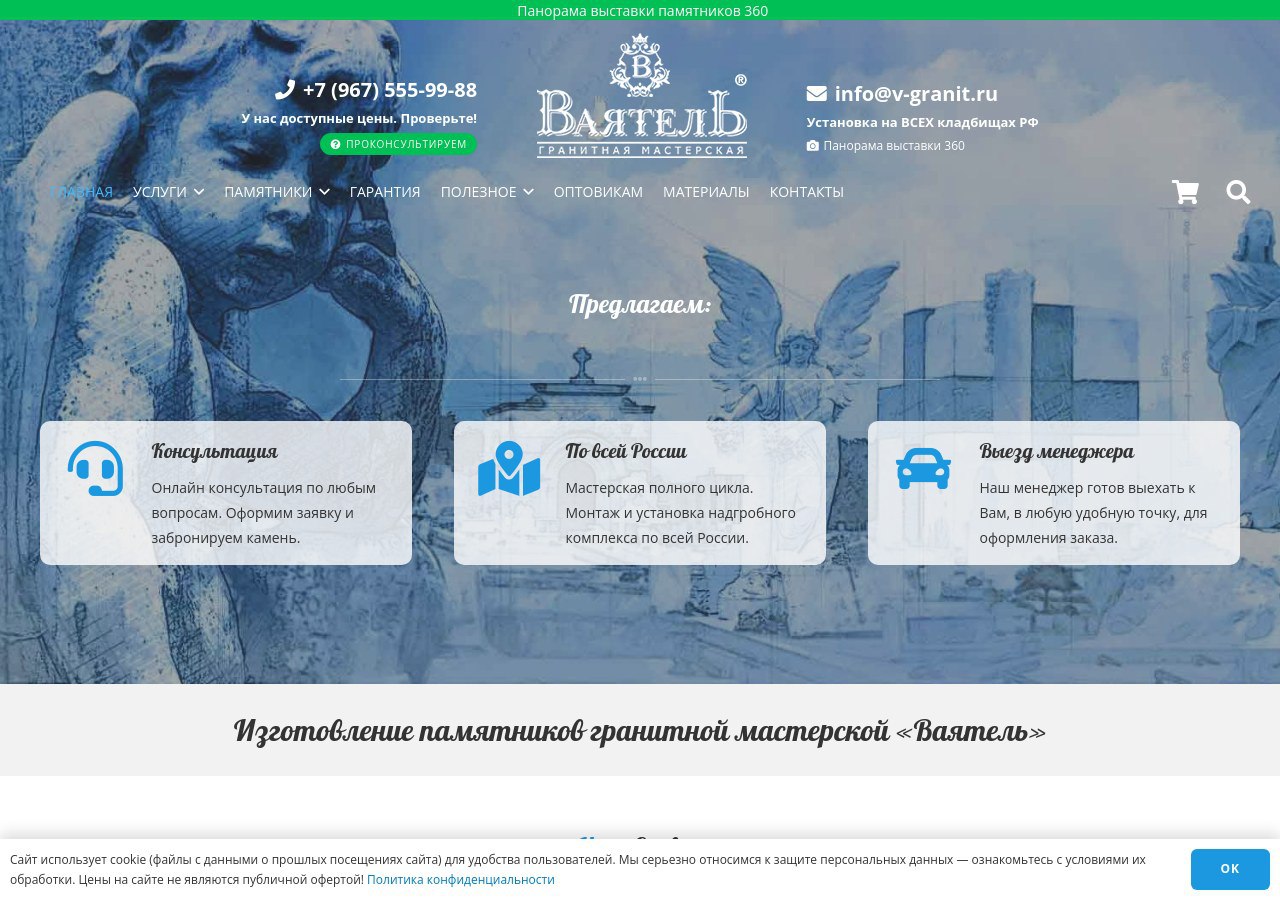The image size is (1280, 900).
Task: Click the green top banner panorama link
Action: (642, 11)
